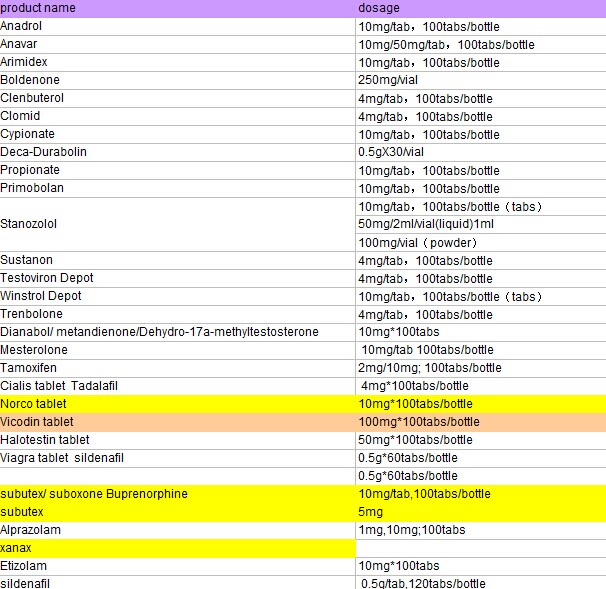Click '10mg/tab,100tabs/bottle' in the Buprenorphine row
The image size is (606, 589).
coord(481,494)
